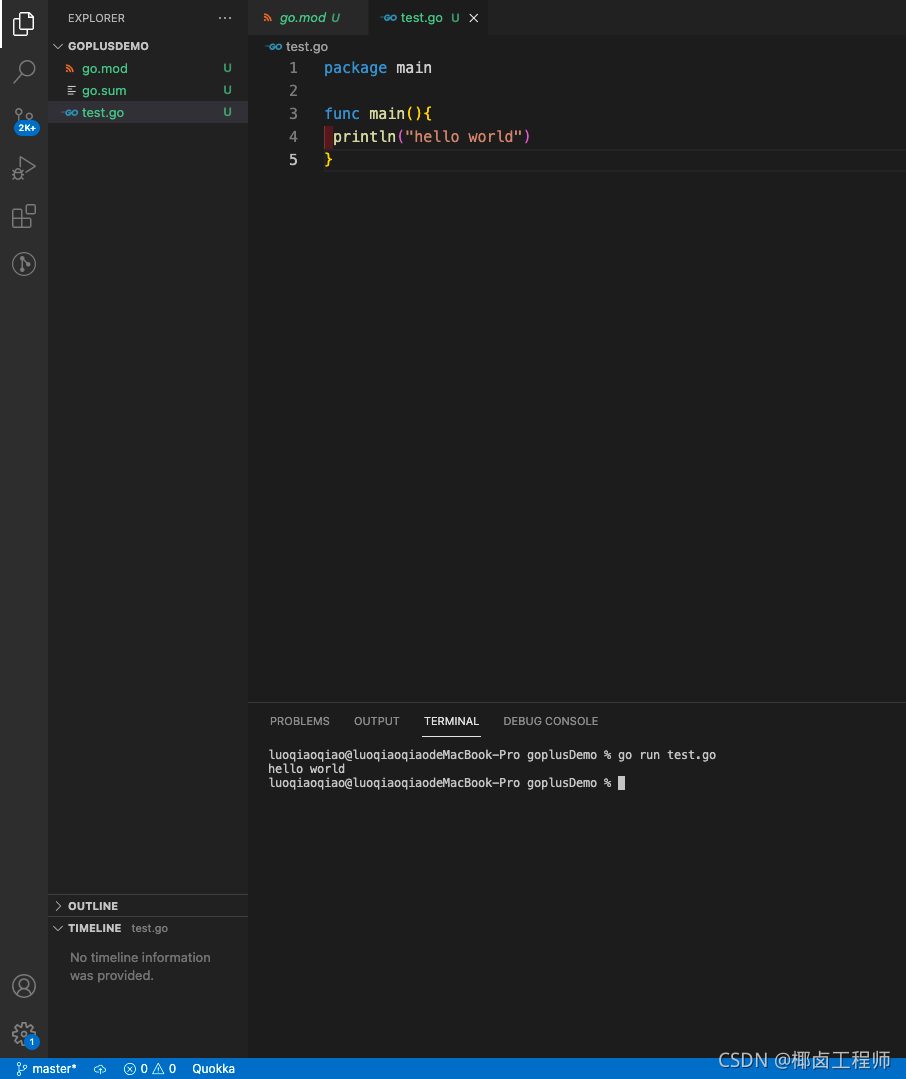Open the Run and Debug view

click(x=24, y=168)
